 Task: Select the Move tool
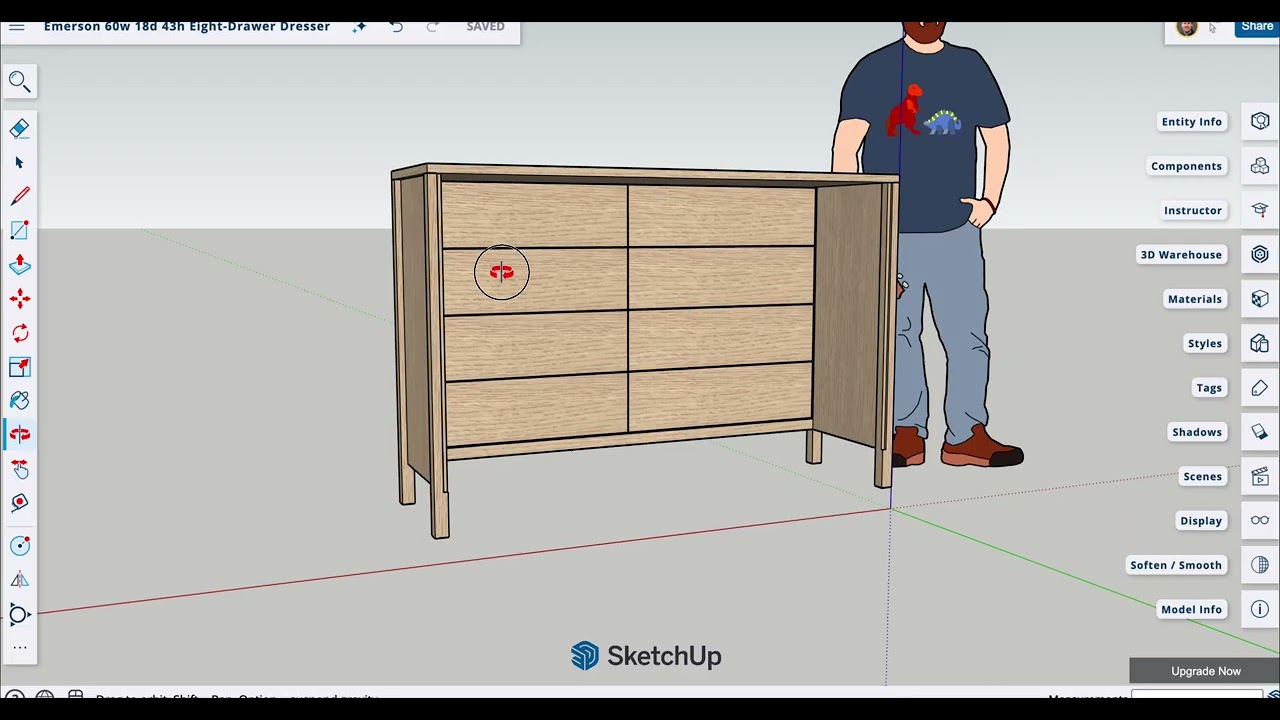(19, 298)
